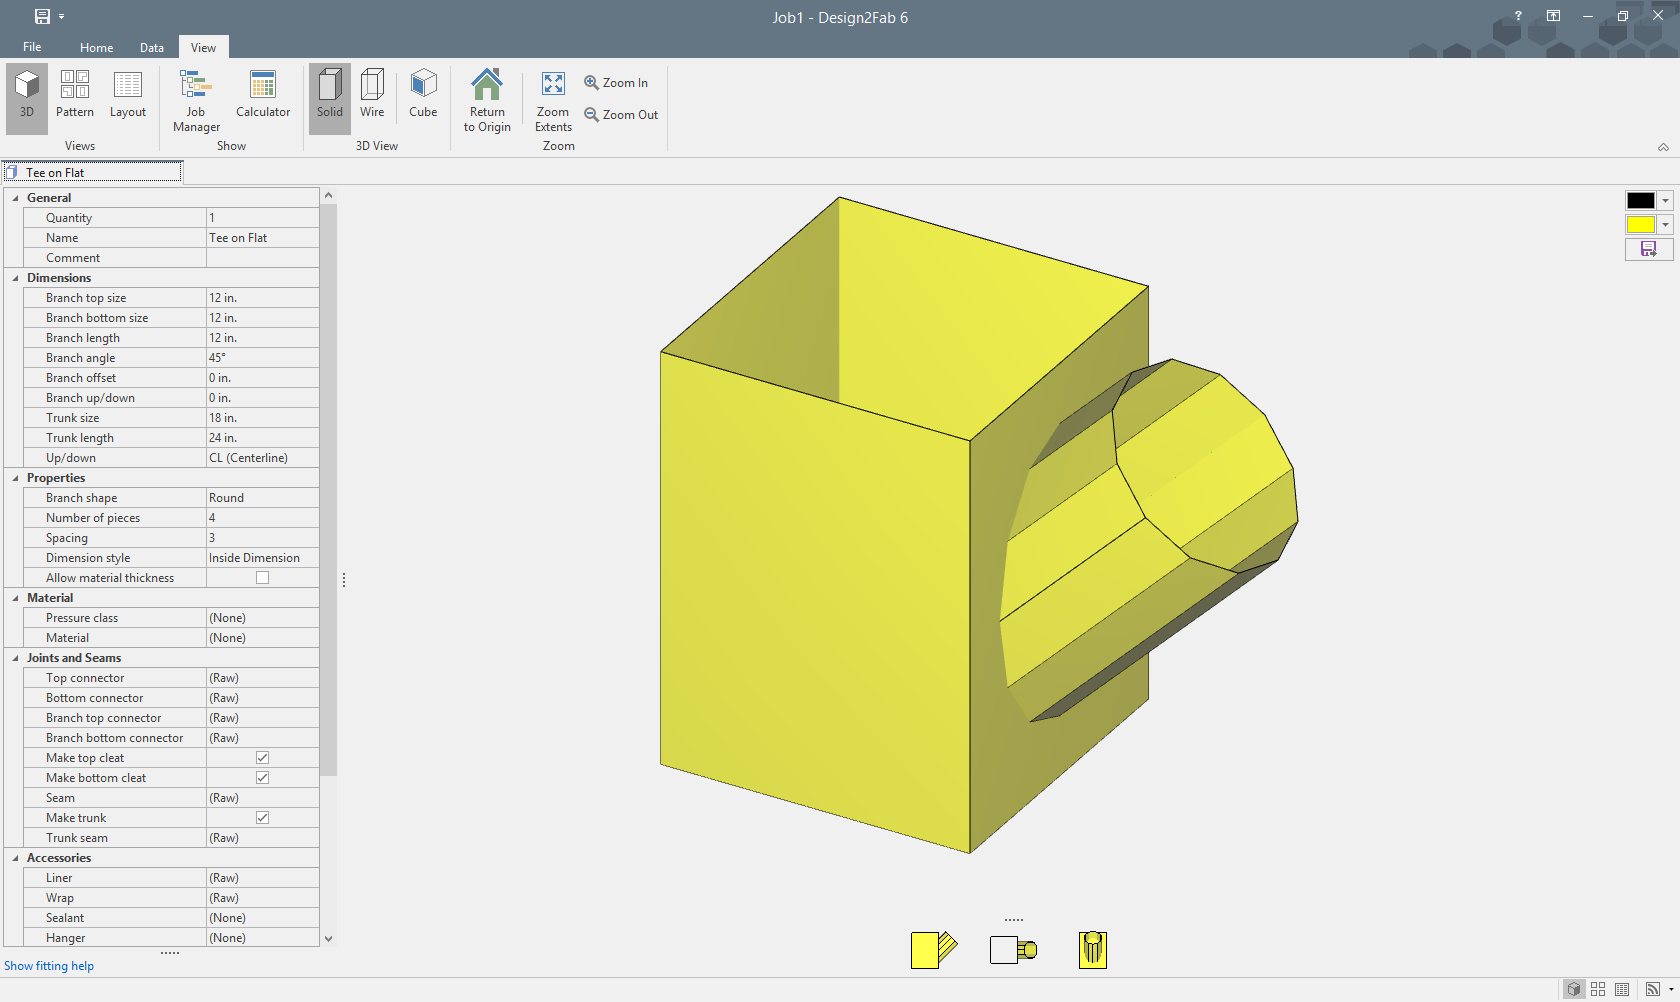Open quick access toolbar dropdown arrow
The image size is (1680, 1002).
click(62, 17)
